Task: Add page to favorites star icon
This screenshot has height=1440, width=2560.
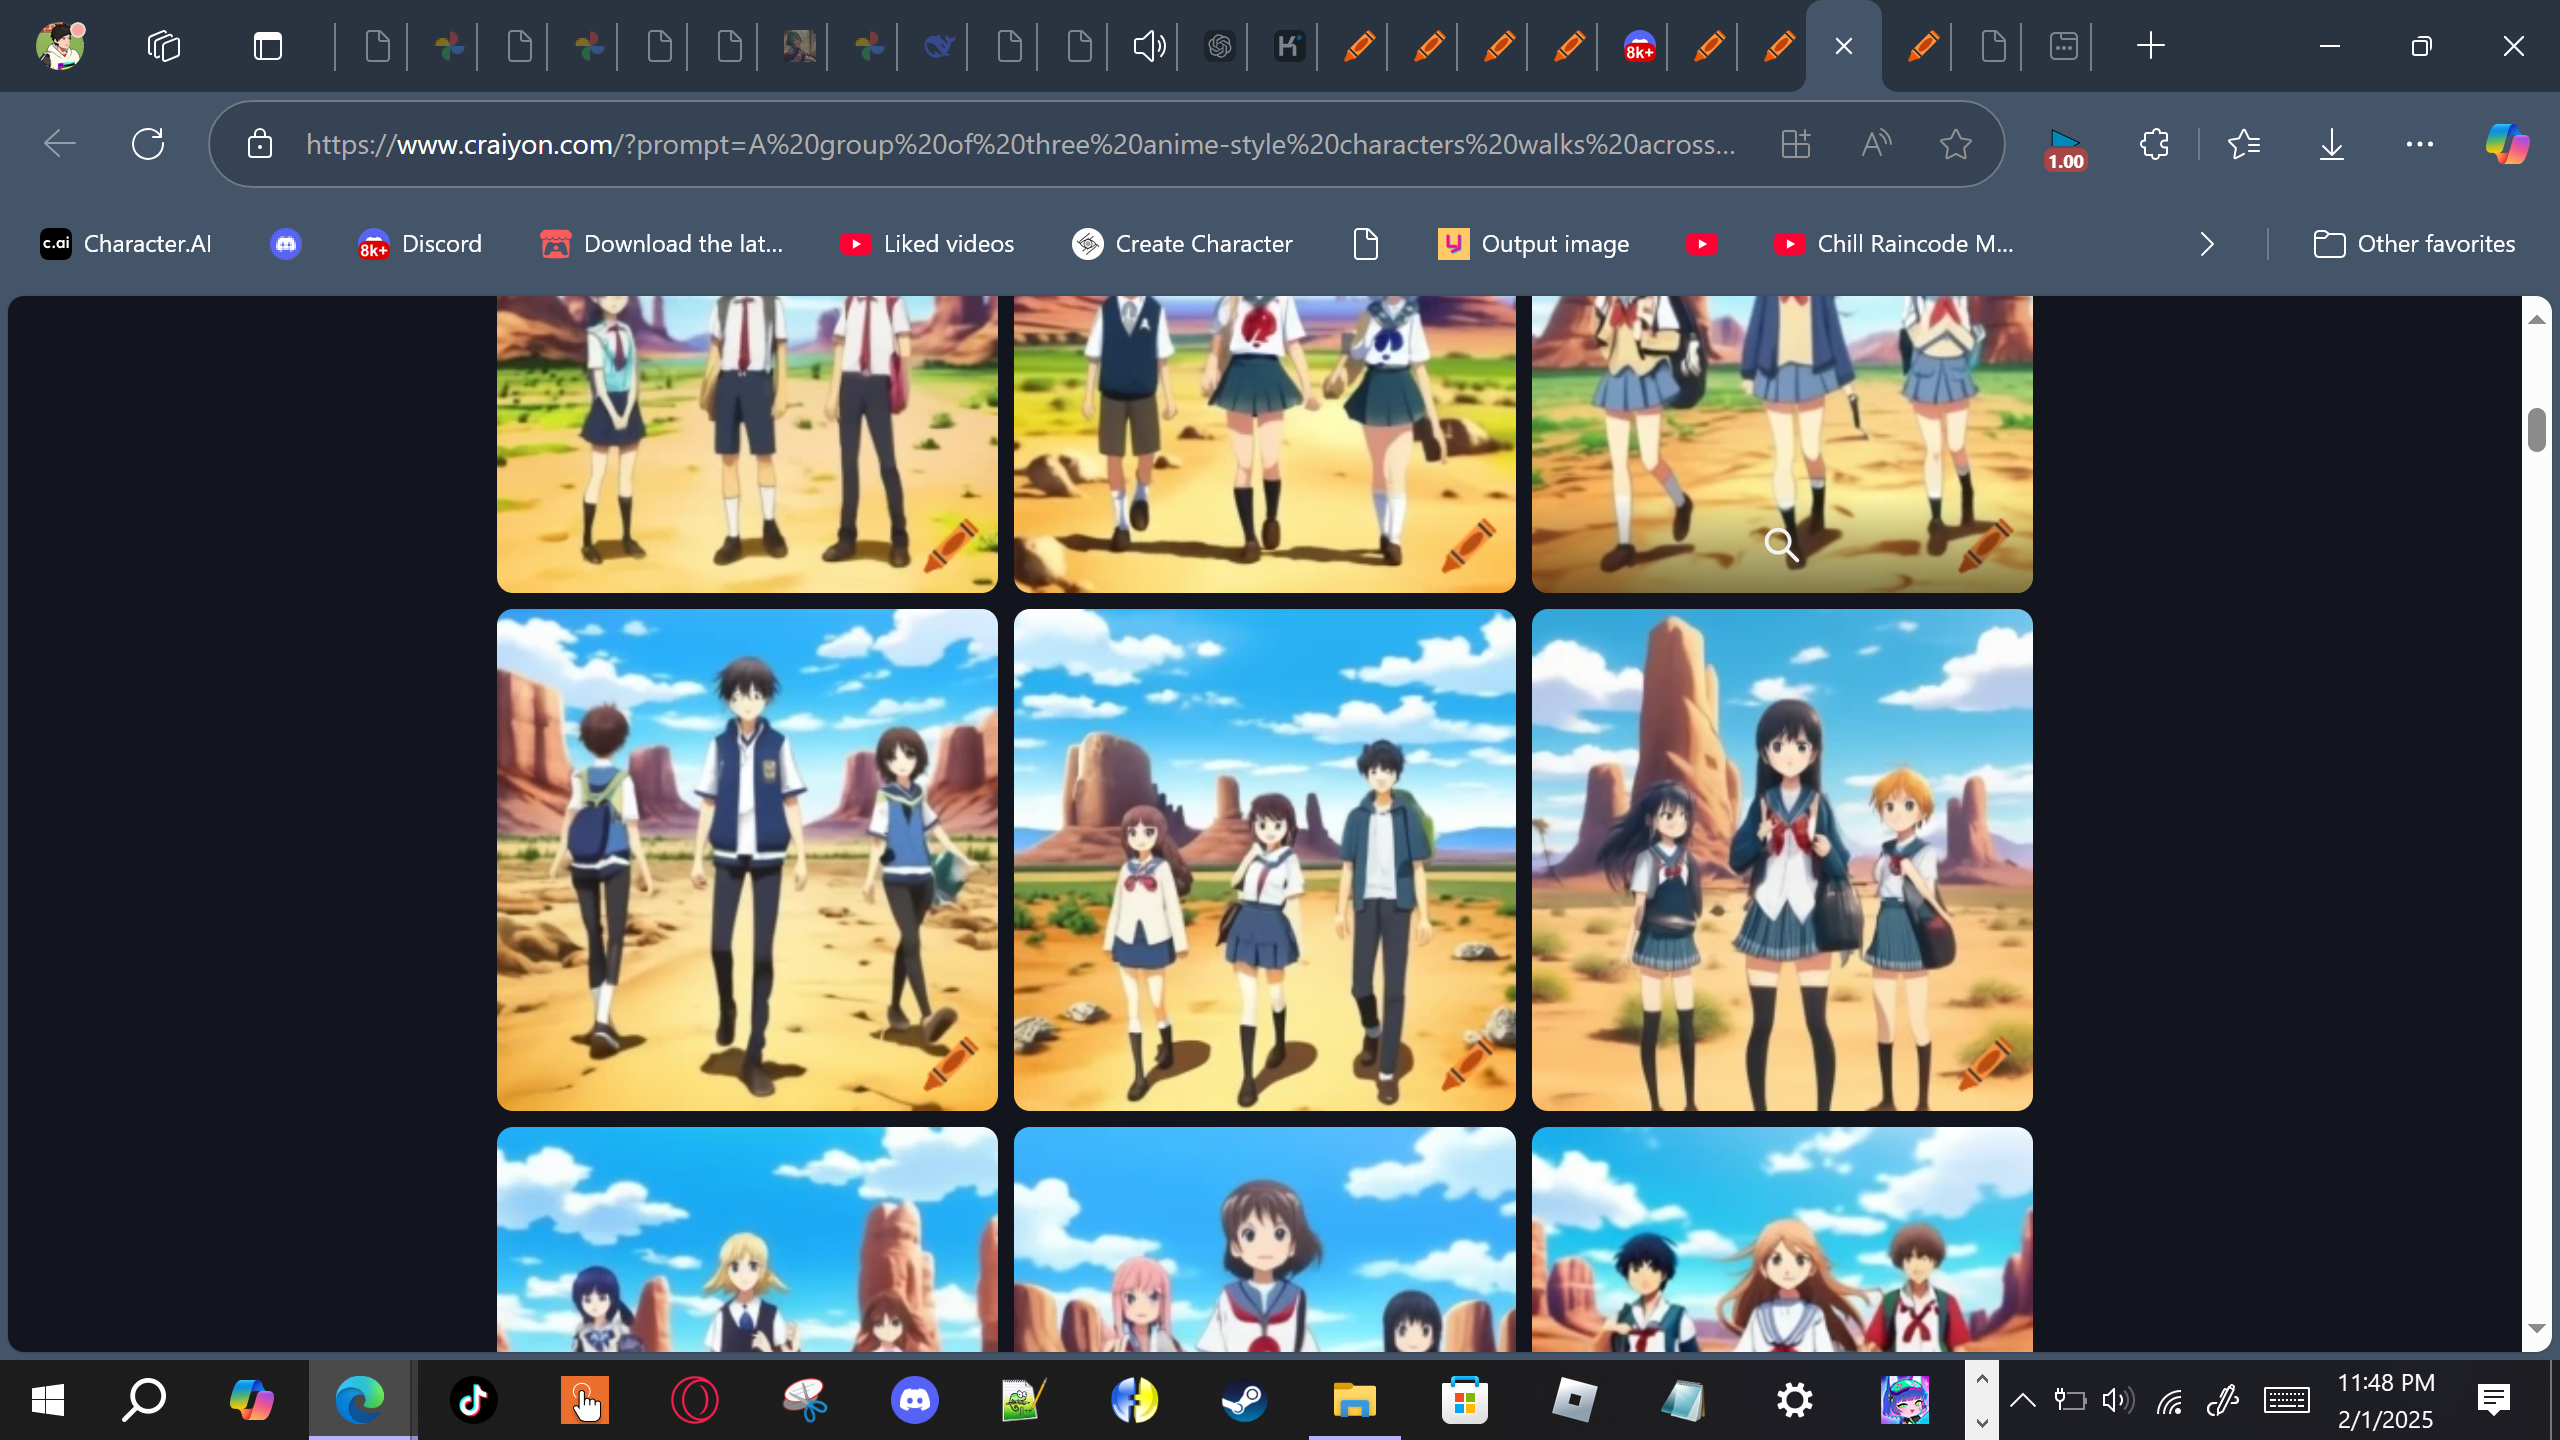Action: point(1955,144)
